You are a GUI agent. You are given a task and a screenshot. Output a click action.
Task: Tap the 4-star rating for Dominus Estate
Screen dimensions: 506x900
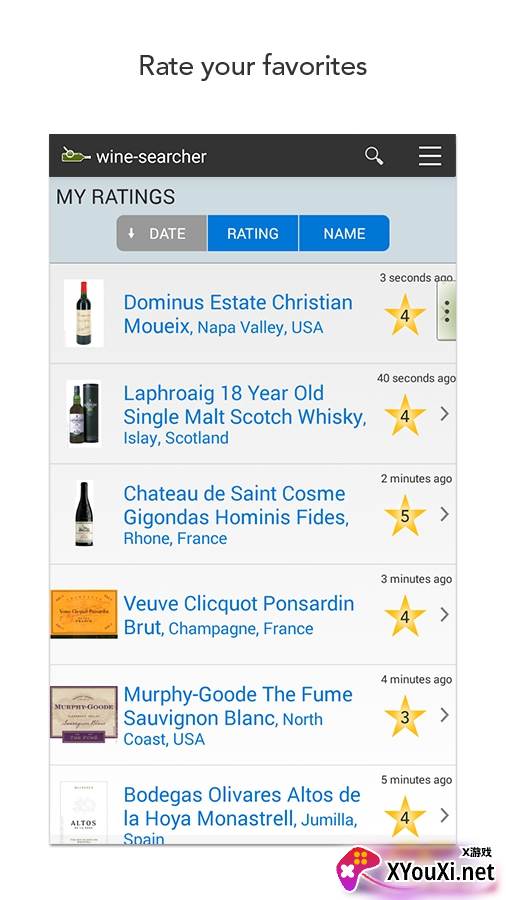405,315
